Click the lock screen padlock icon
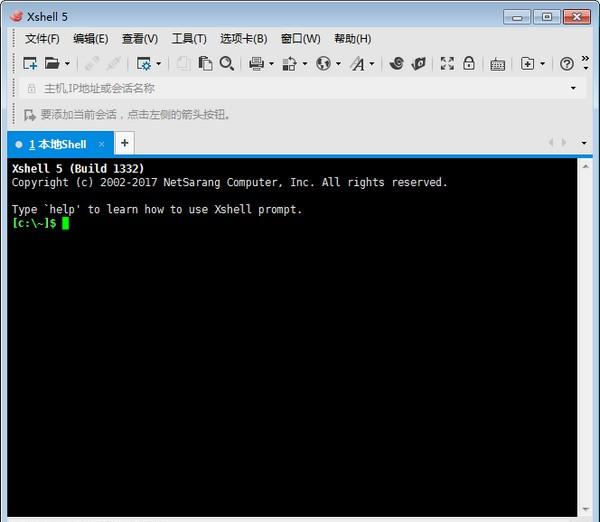Viewport: 600px width, 522px height. [469, 63]
